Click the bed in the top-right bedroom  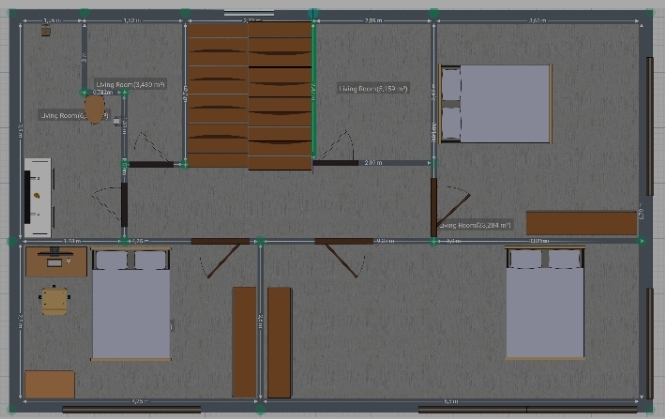pos(496,104)
